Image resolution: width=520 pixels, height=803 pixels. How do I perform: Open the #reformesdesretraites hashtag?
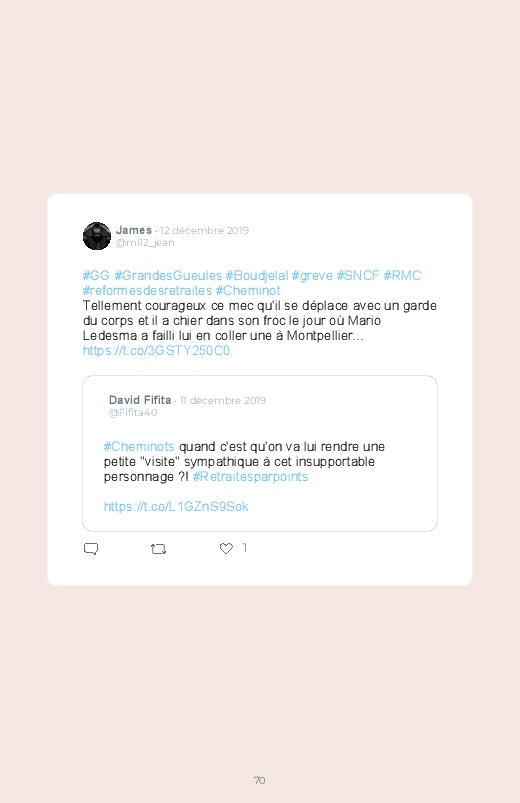(x=148, y=290)
